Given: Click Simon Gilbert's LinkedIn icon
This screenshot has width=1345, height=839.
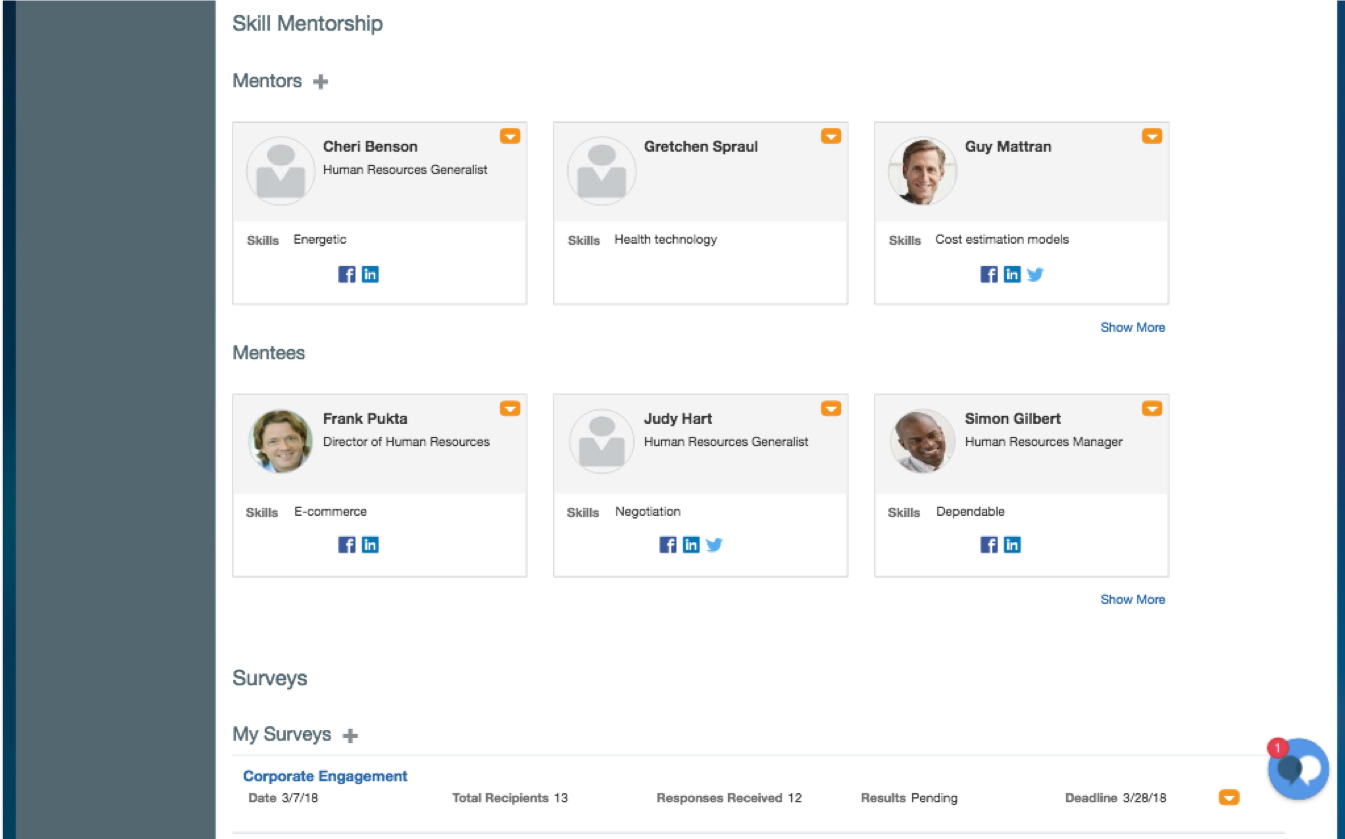Looking at the screenshot, I should tap(1012, 545).
